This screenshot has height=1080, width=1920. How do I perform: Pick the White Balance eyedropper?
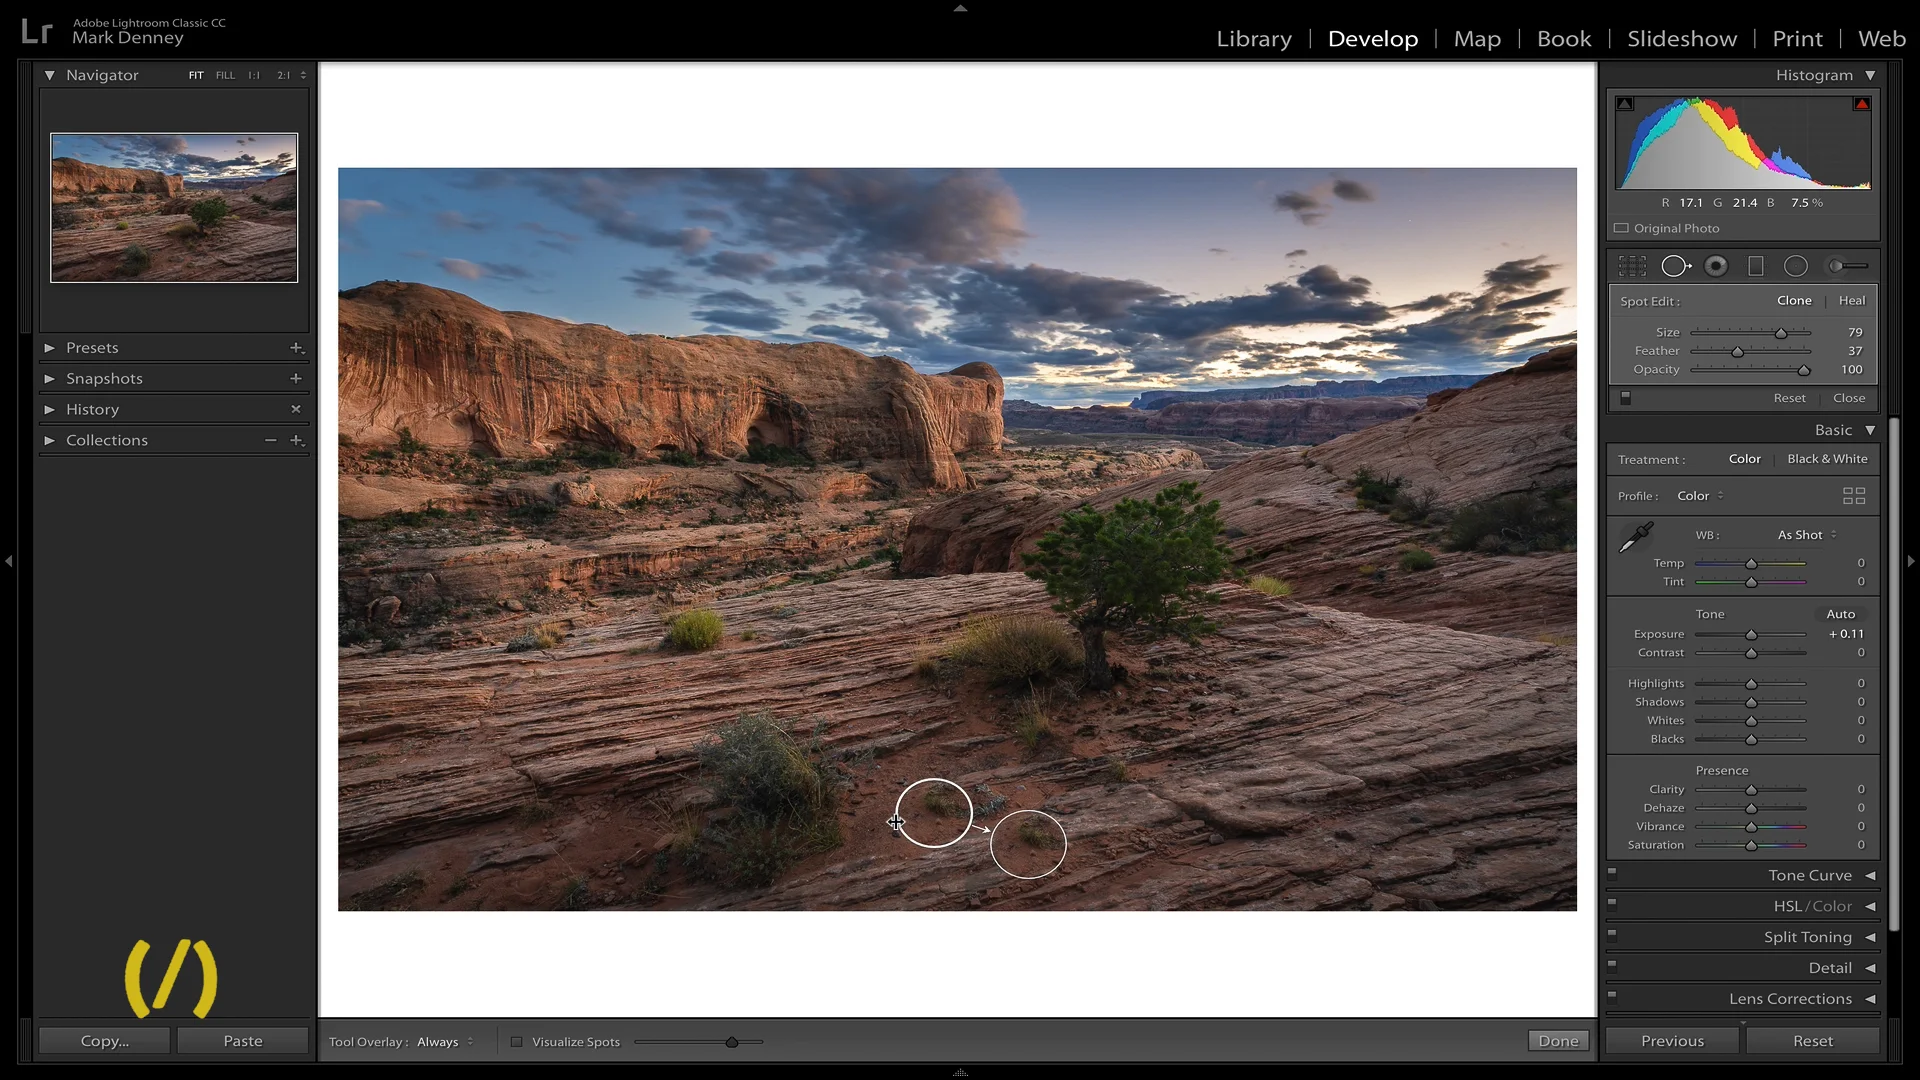tap(1636, 538)
